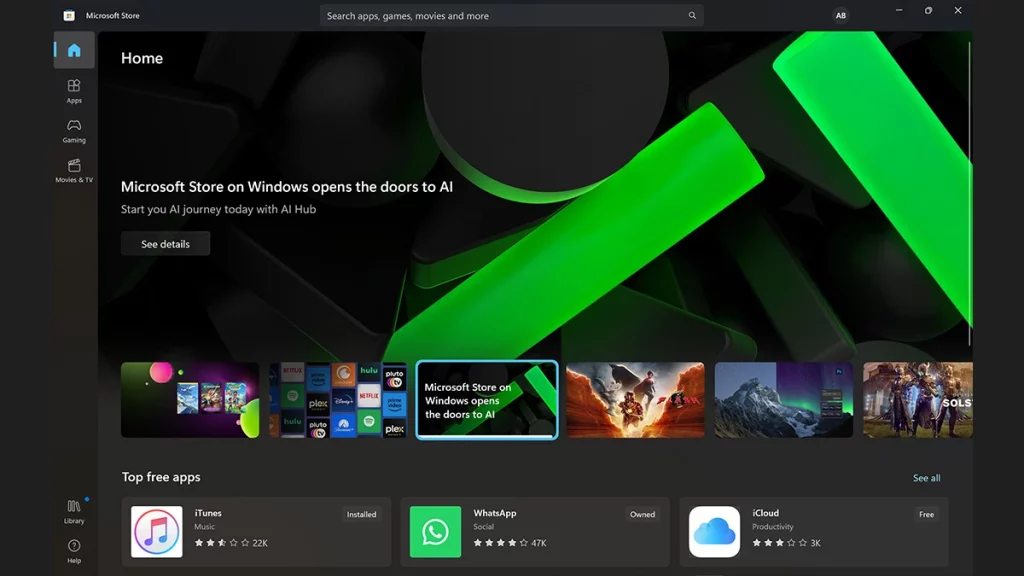Select the mountain aurora carousel thumbnail

[x=784, y=400]
